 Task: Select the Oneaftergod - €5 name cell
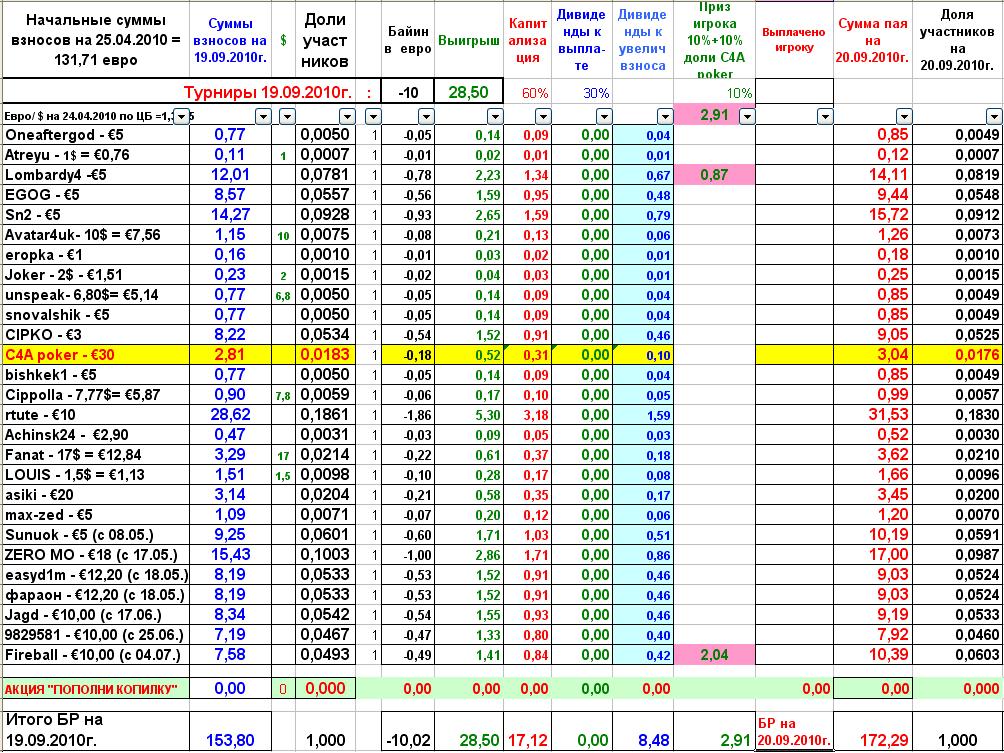coord(96,134)
